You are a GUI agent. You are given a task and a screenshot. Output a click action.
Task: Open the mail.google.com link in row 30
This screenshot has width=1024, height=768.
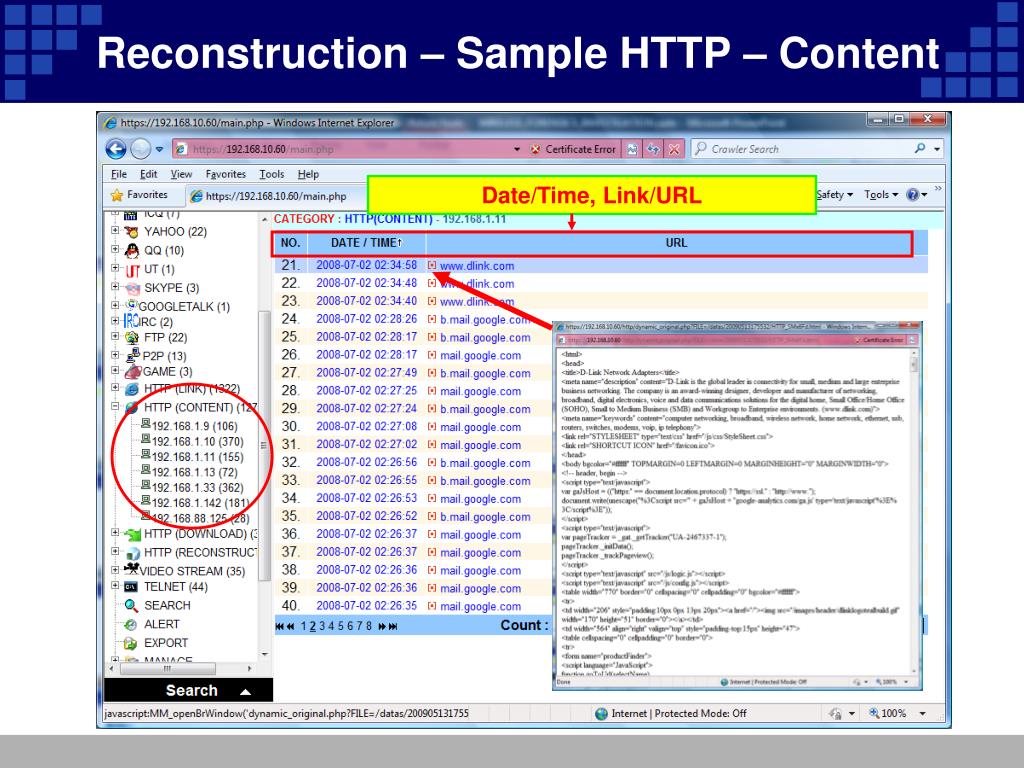click(x=481, y=427)
